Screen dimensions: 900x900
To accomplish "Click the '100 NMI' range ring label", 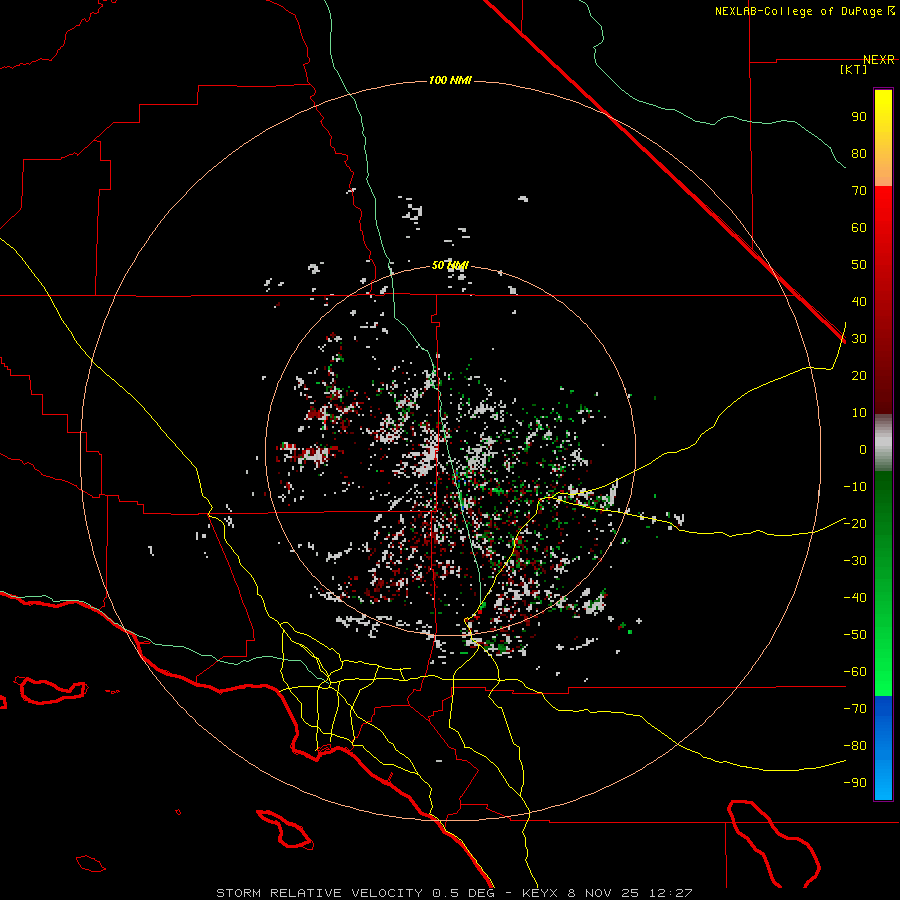I will tap(450, 80).
